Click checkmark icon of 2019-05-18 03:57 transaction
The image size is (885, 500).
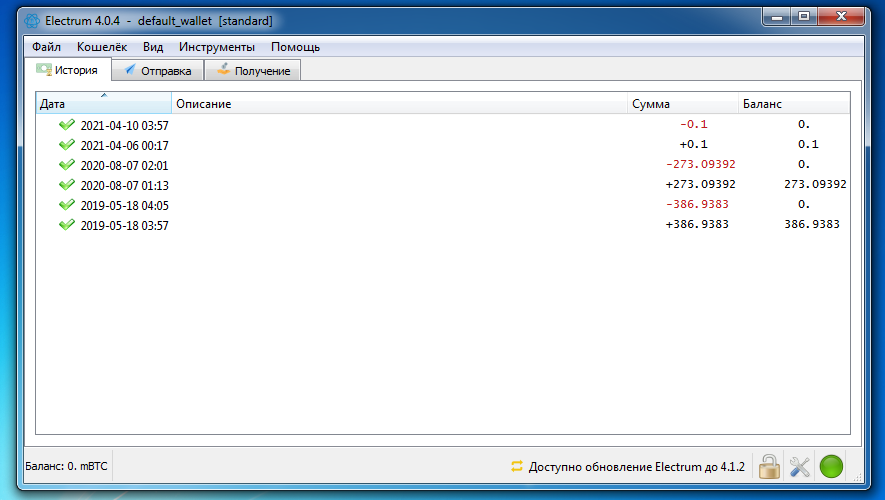coord(67,225)
